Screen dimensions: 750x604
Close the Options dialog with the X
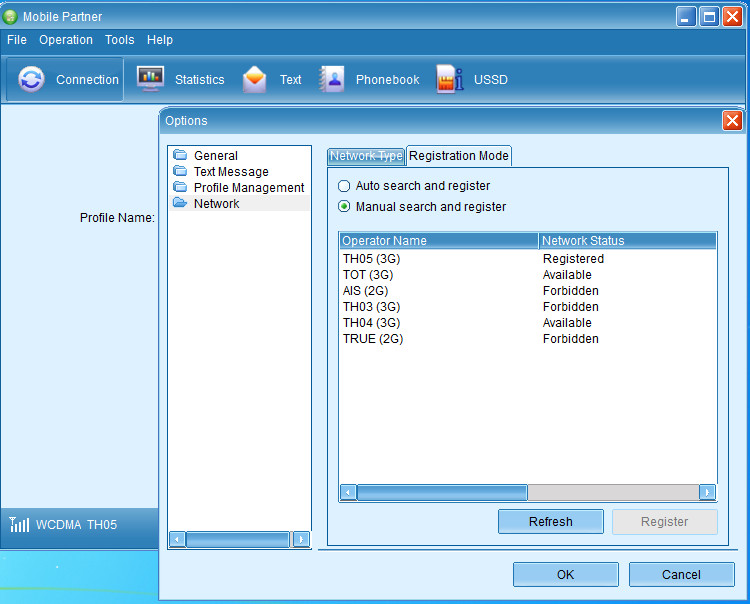click(x=732, y=121)
